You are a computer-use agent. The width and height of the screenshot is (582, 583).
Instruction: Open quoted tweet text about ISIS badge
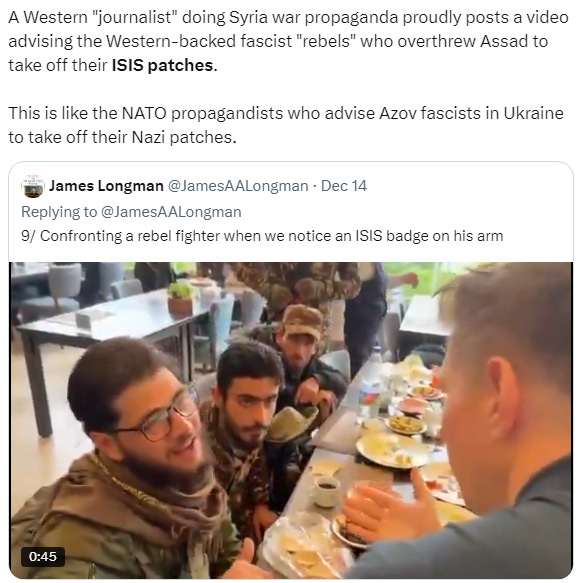point(262,236)
